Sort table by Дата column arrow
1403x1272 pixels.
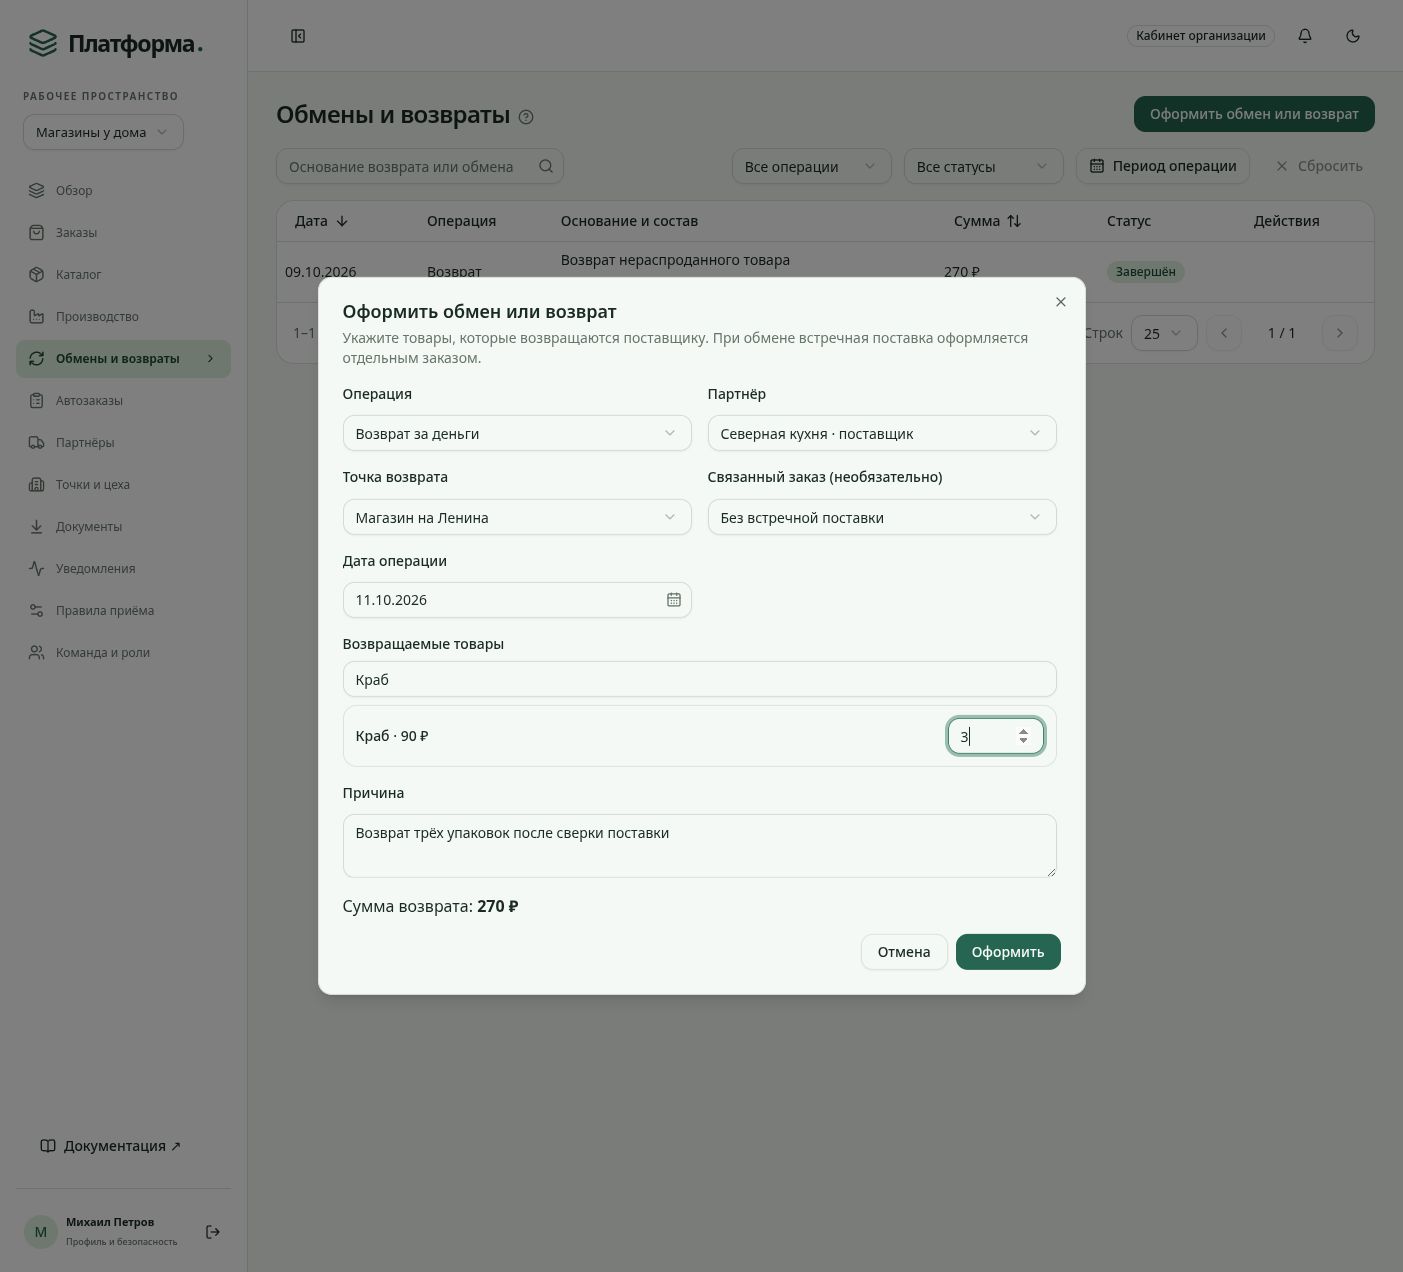tap(342, 221)
